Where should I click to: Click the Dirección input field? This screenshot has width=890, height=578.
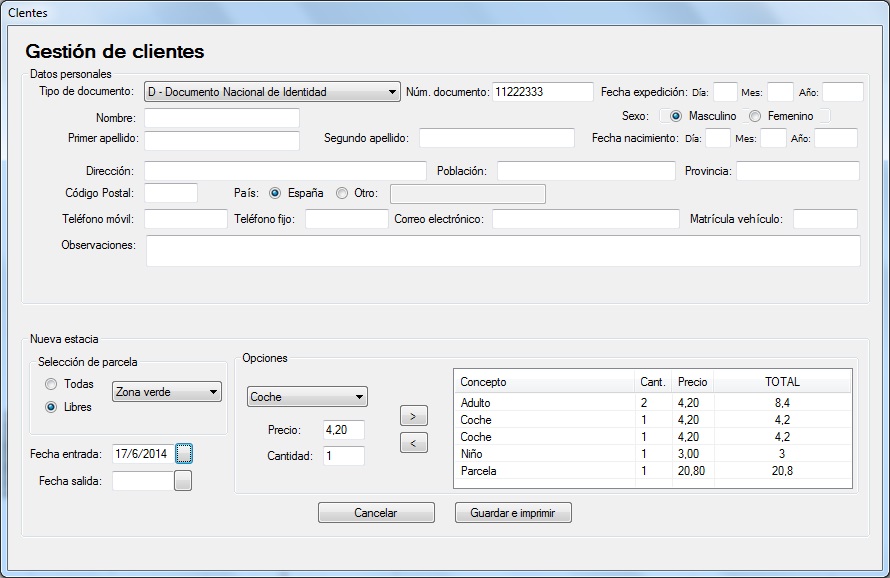point(285,171)
